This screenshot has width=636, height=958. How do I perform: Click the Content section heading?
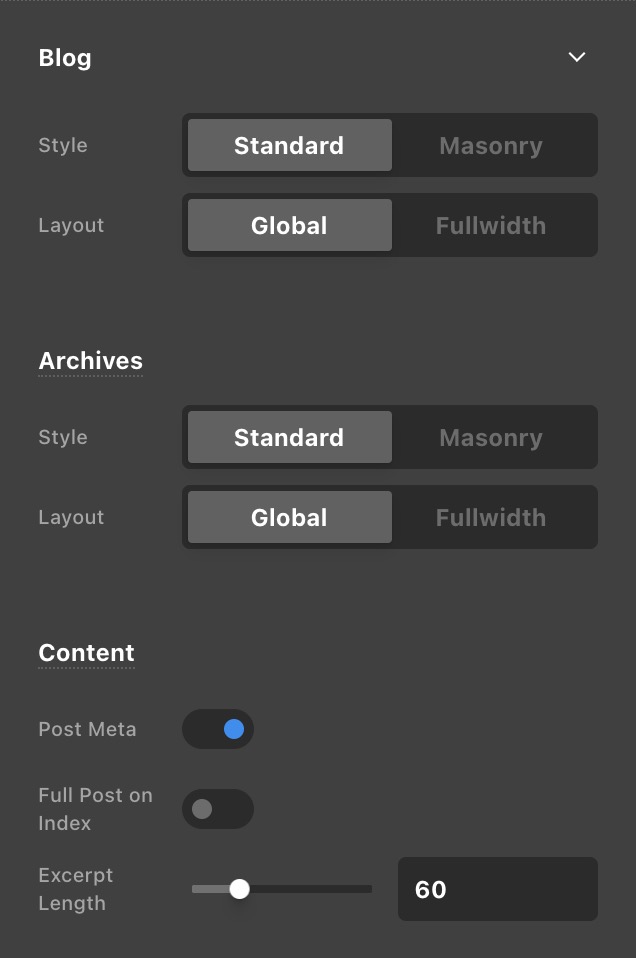86,653
